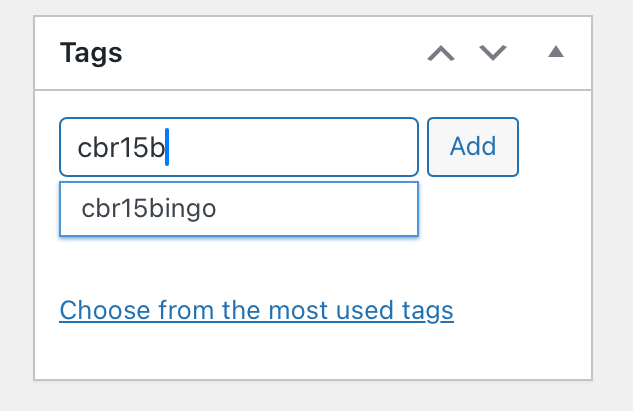Open the Choose from most used tags link

pos(257,311)
